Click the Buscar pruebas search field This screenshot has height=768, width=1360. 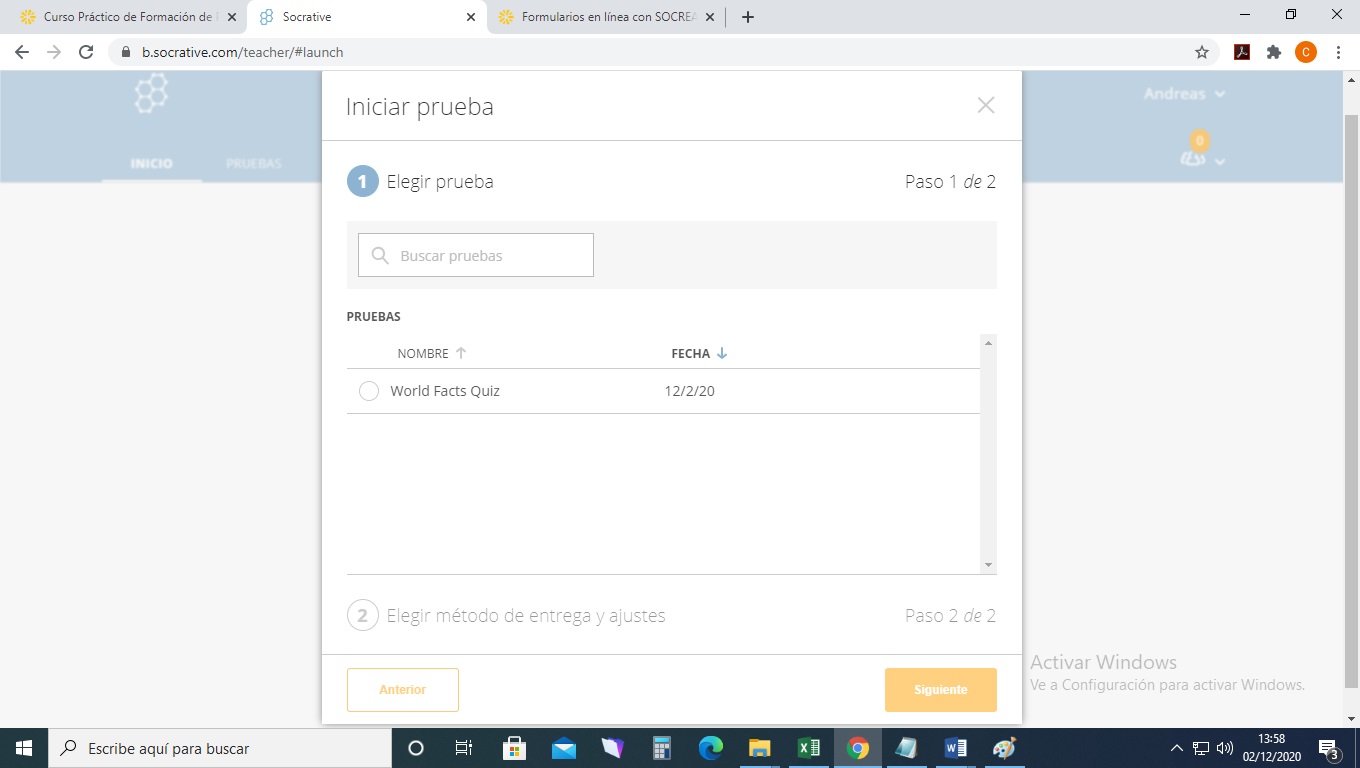tap(476, 255)
